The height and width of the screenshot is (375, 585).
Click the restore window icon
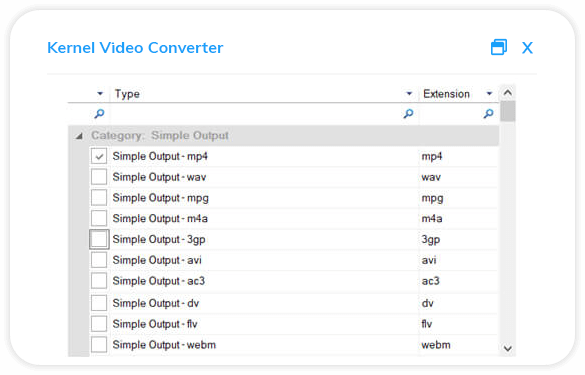click(498, 47)
